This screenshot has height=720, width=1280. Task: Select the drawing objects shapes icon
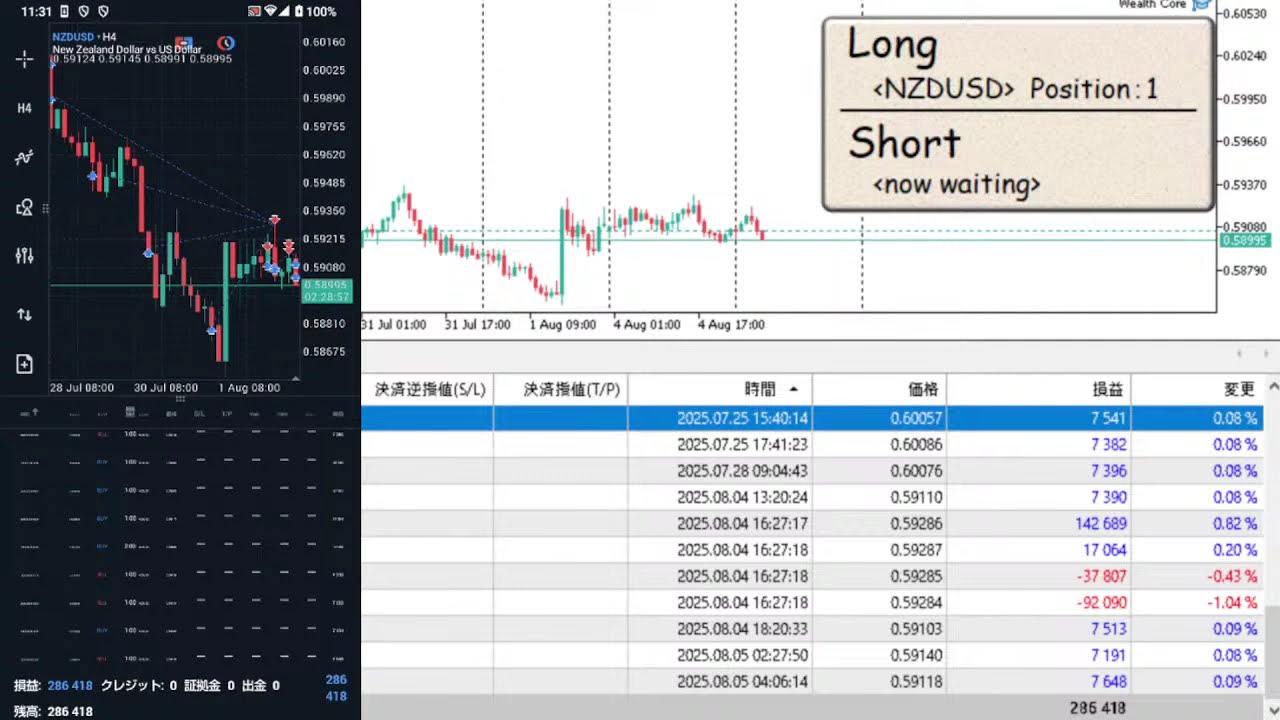click(24, 207)
